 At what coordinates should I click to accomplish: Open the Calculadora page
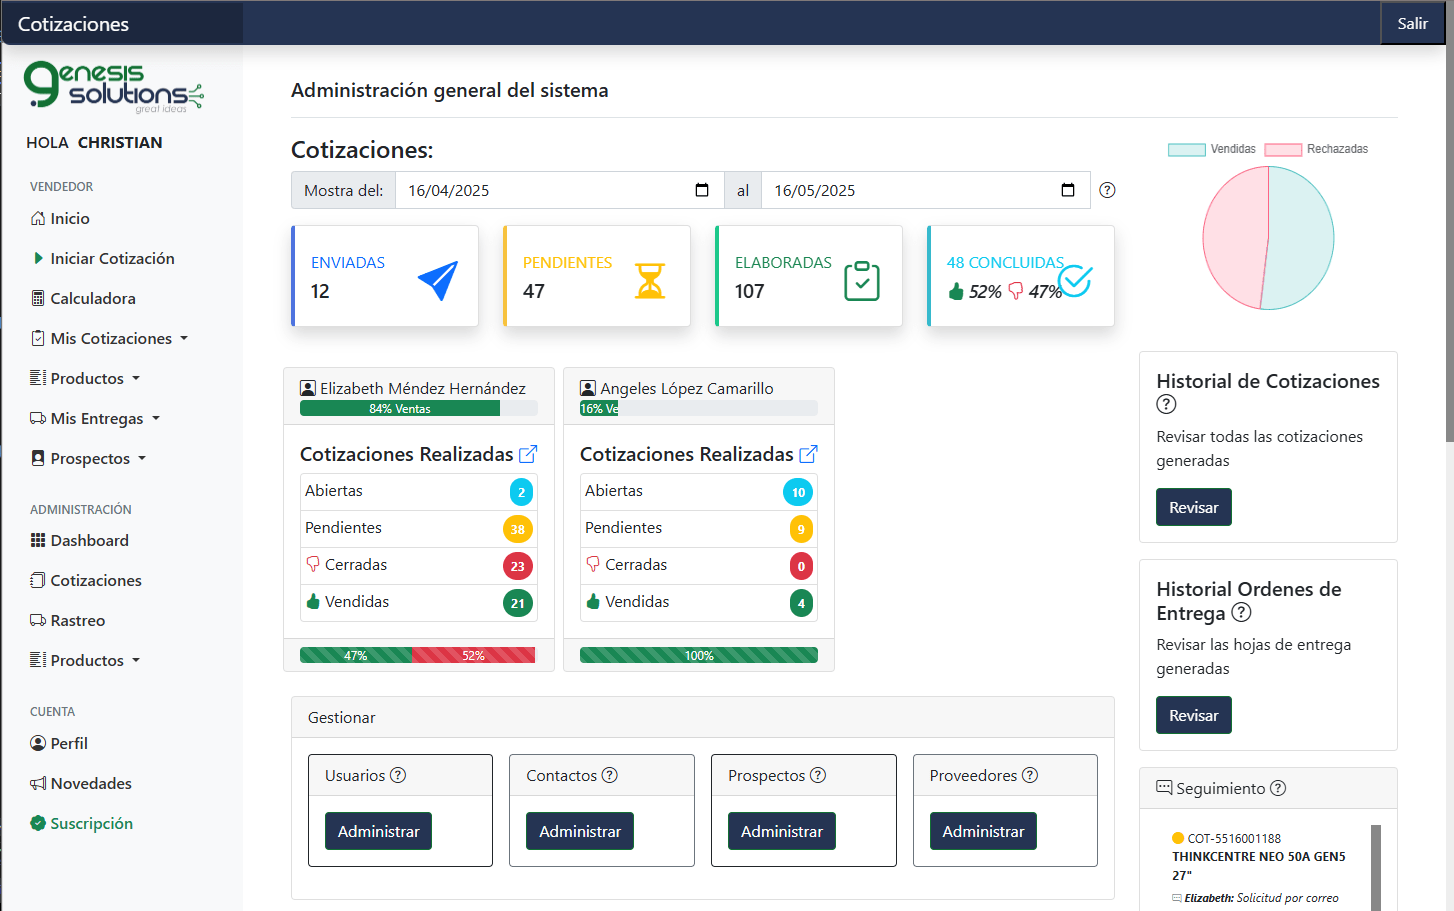click(83, 298)
